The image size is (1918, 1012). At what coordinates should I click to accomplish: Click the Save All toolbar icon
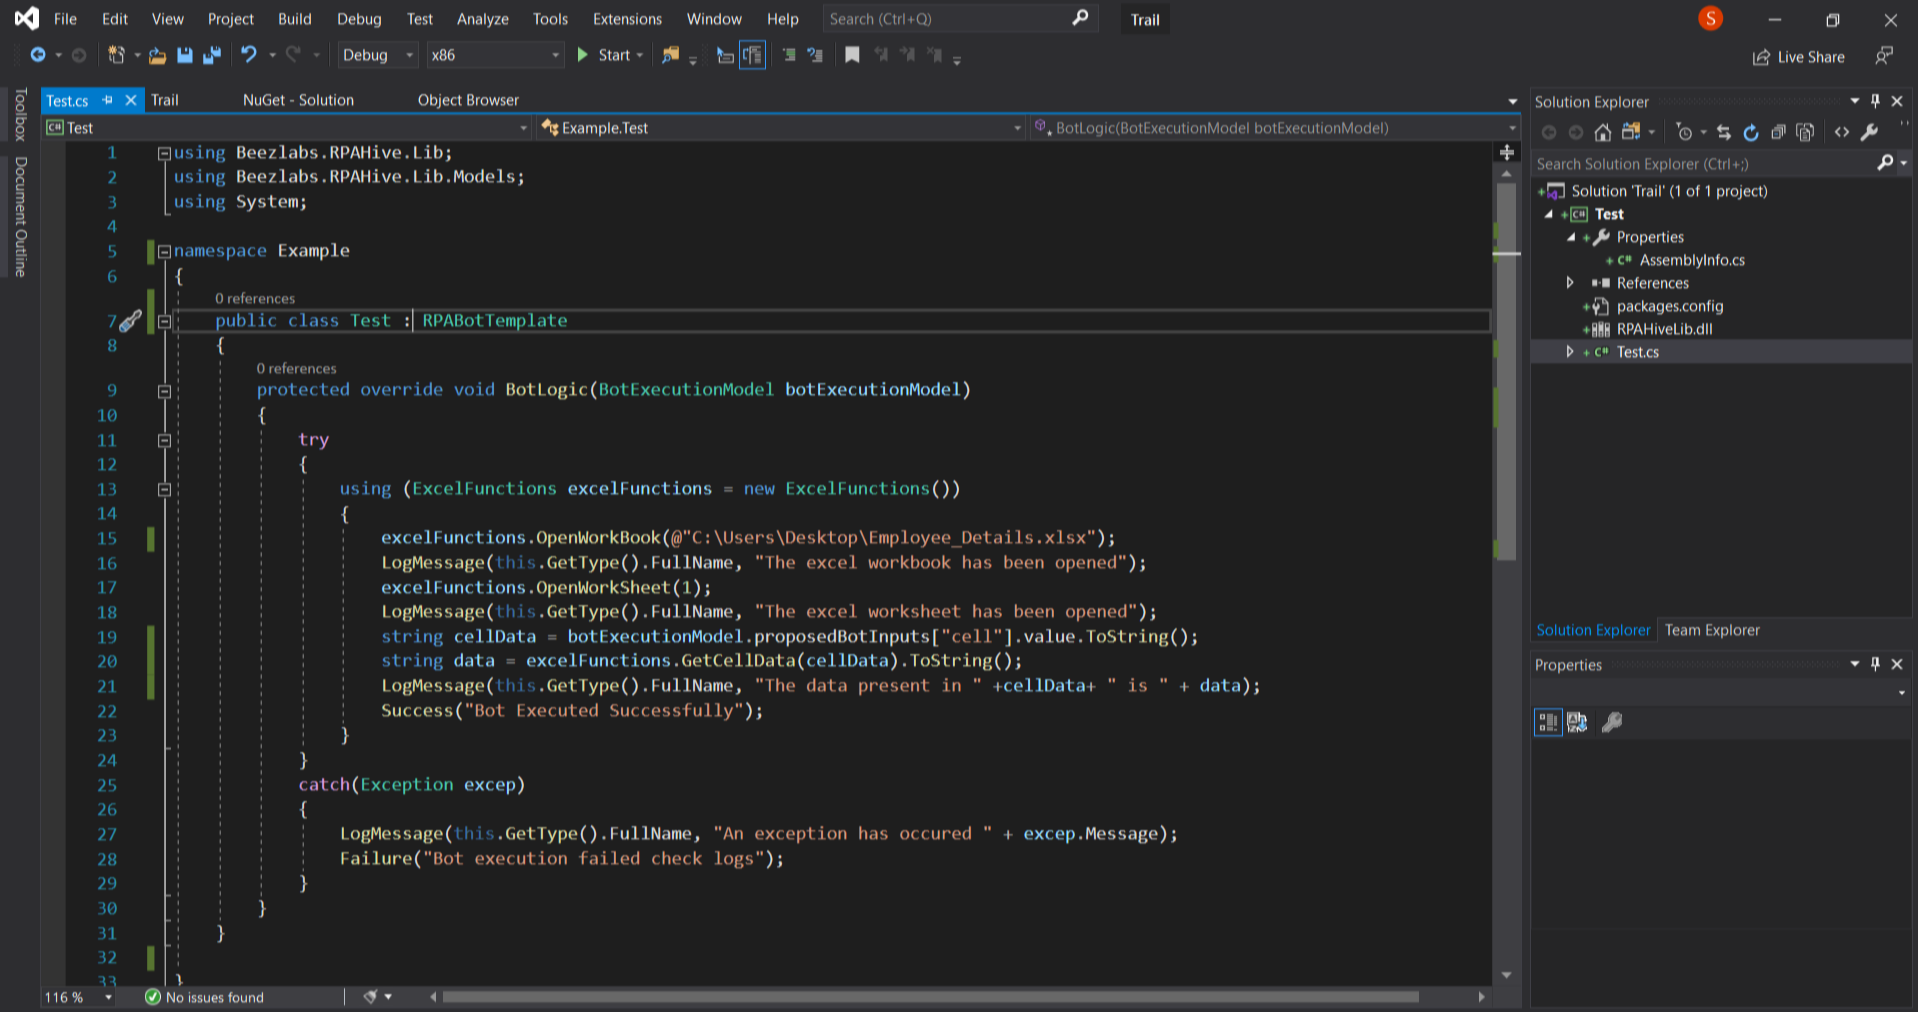tap(211, 55)
